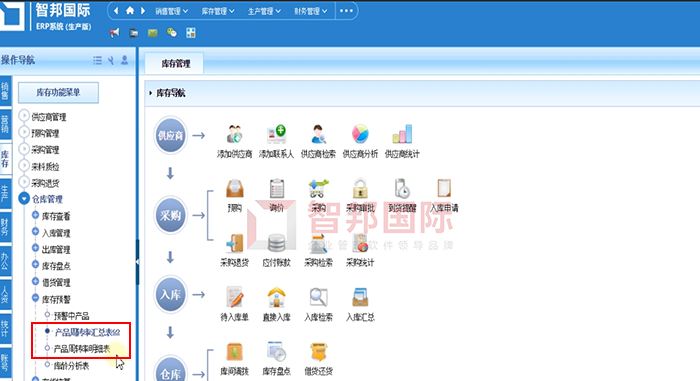
Task: Expand the 来料质检 tree node
Action: 24,165
